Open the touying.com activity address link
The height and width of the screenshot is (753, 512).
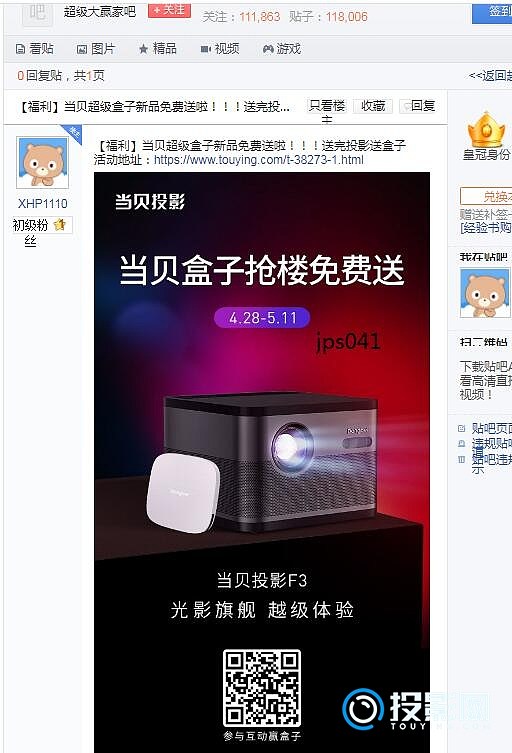258,159
